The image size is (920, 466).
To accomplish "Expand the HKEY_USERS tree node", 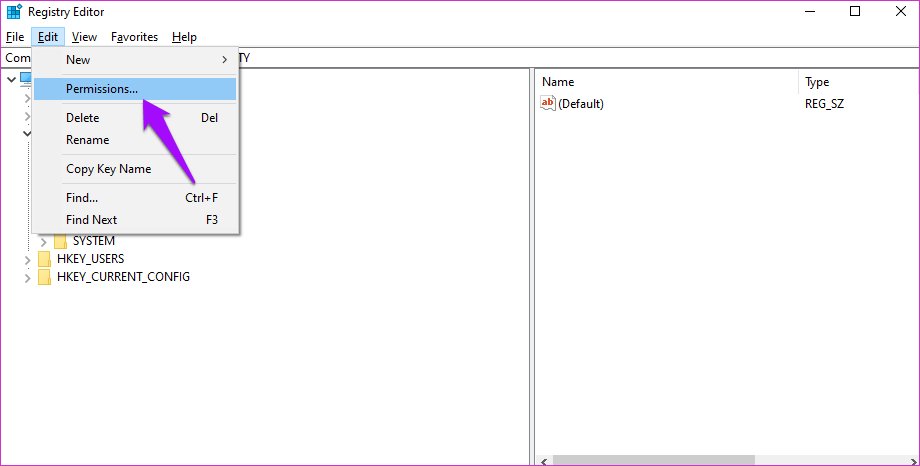I will click(x=27, y=259).
